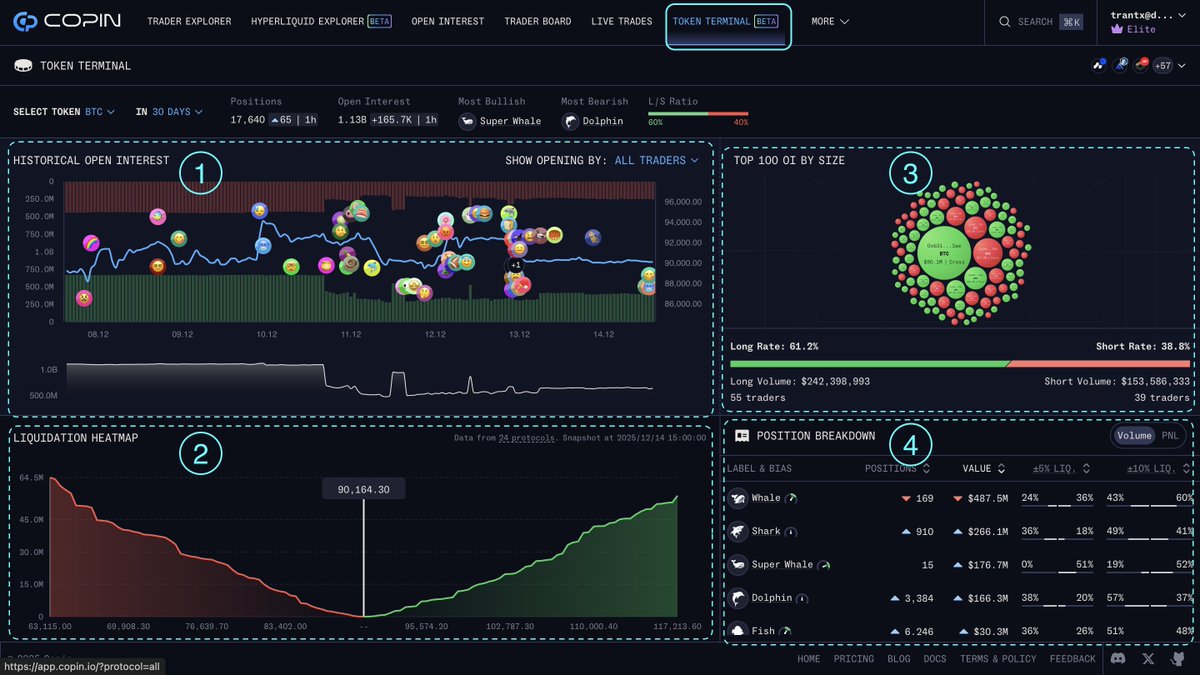Viewport: 1200px width, 675px height.
Task: Open the Hyperliquid Explorer tab
Action: (x=321, y=21)
